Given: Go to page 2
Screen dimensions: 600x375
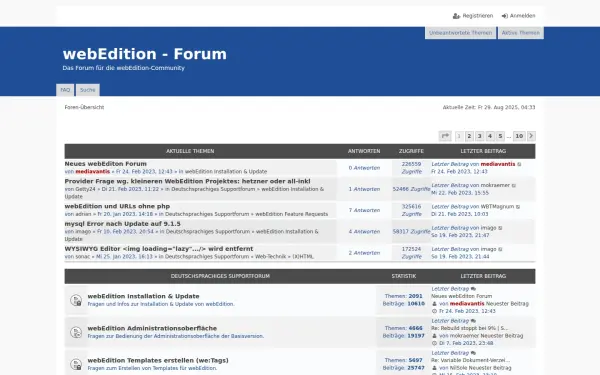Looking at the screenshot, I should [470, 136].
